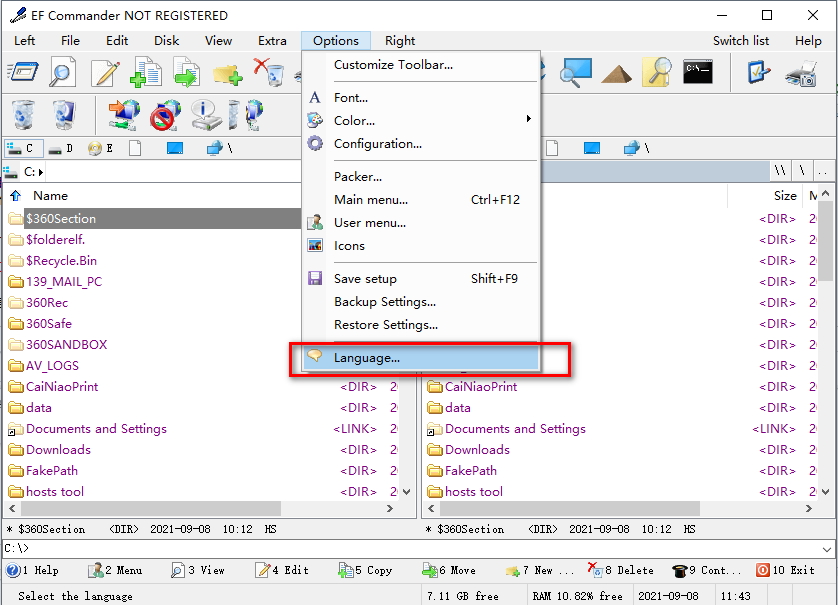Image resolution: width=838 pixels, height=605 pixels.
Task: Click the folder search icon
Action: pos(657,72)
